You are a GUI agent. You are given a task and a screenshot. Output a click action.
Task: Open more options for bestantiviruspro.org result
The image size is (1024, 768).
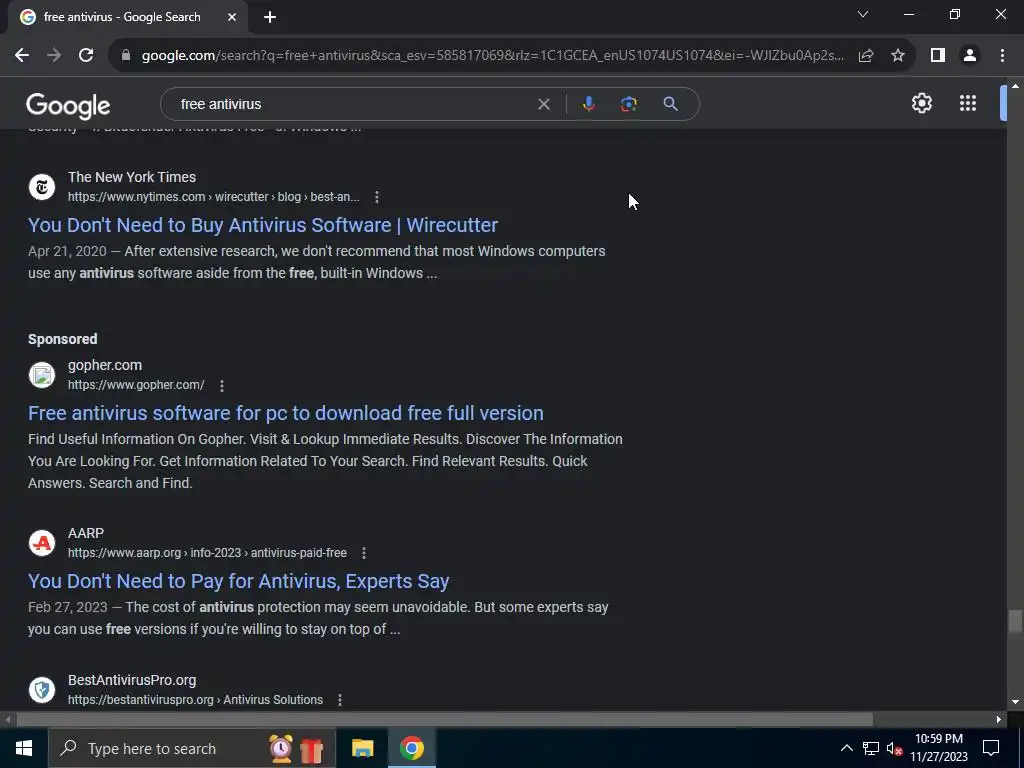pos(340,700)
